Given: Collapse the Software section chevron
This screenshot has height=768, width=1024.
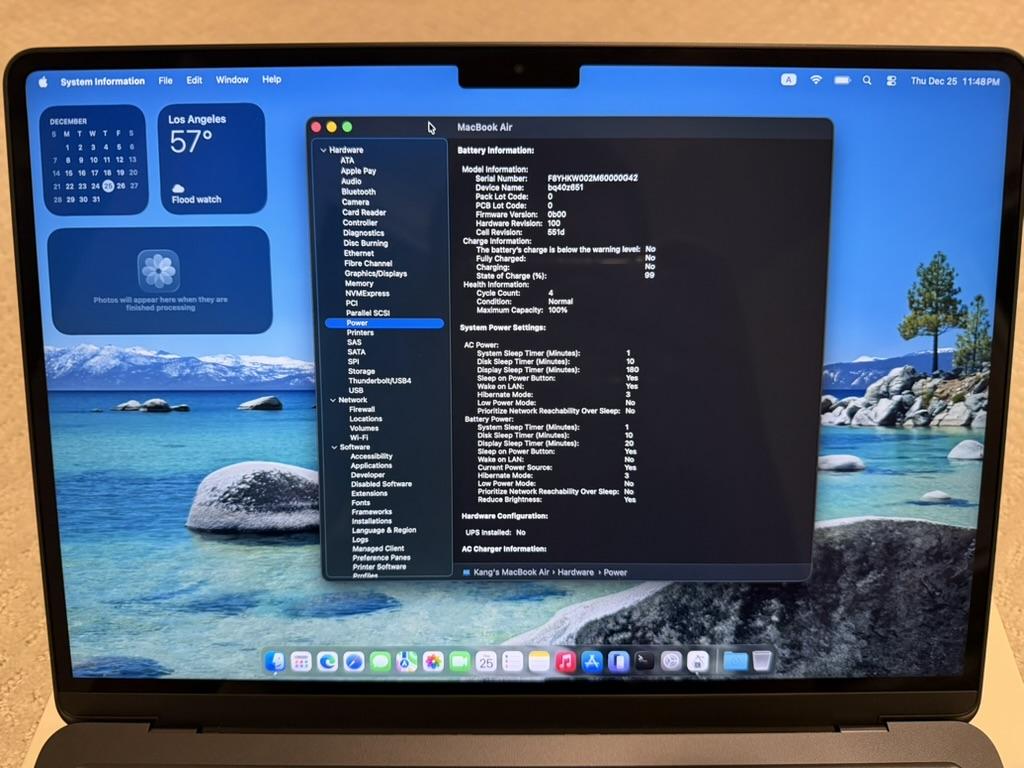Looking at the screenshot, I should pyautogui.click(x=334, y=447).
